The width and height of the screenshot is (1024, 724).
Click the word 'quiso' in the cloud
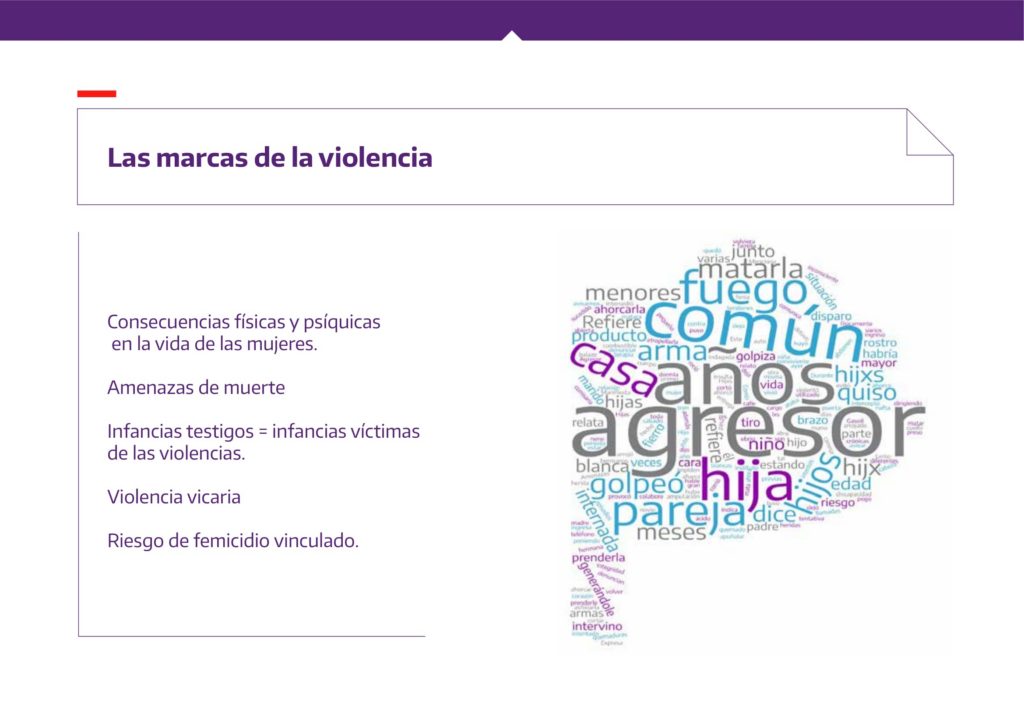[x=866, y=394]
